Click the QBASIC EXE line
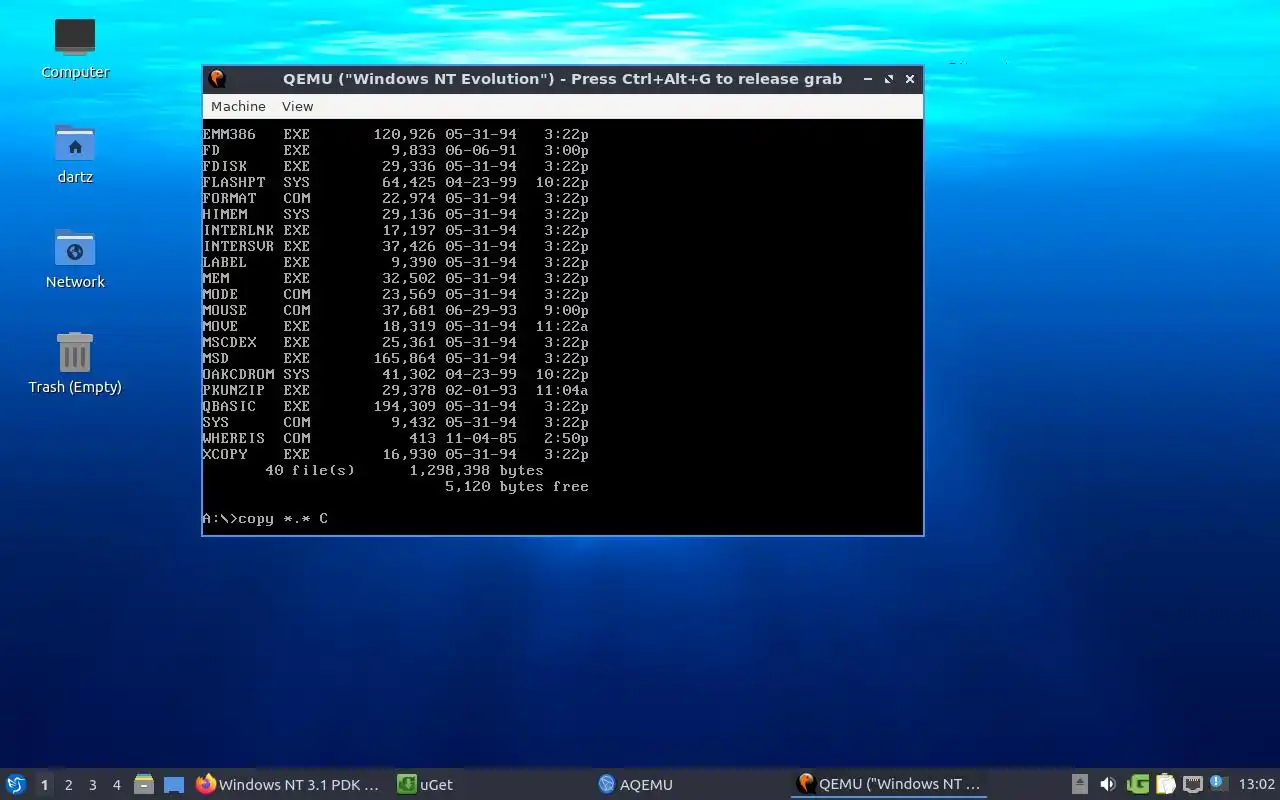Screen dimensions: 1280x800 pos(396,406)
